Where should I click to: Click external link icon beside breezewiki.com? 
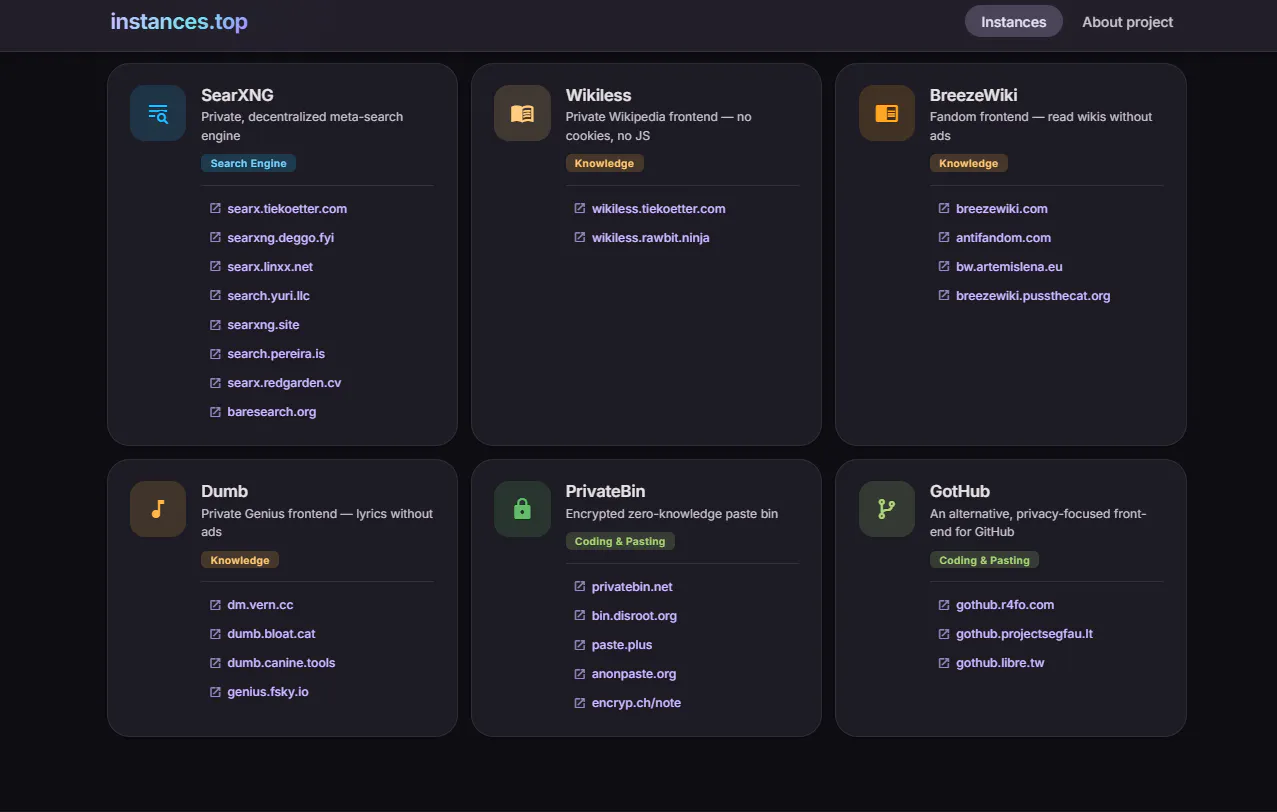(944, 209)
